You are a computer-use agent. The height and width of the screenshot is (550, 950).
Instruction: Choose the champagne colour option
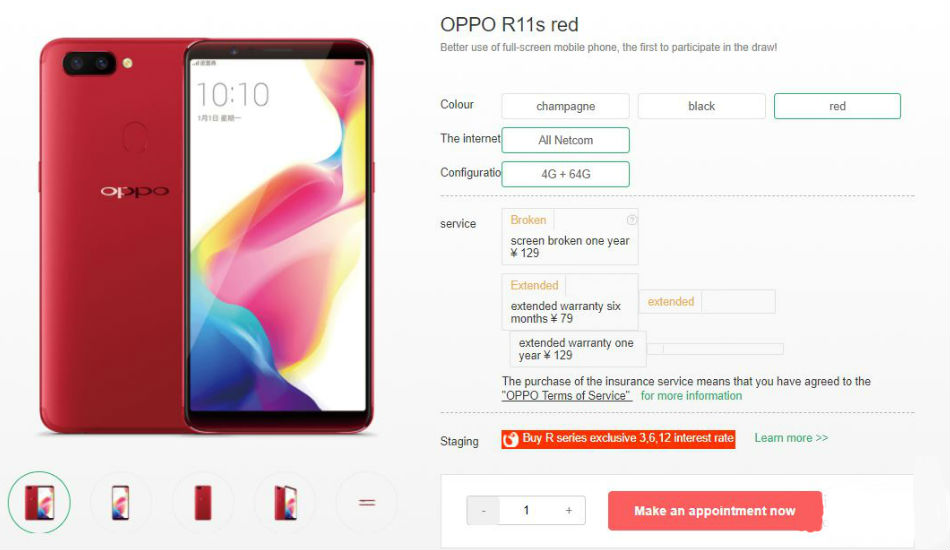[565, 106]
